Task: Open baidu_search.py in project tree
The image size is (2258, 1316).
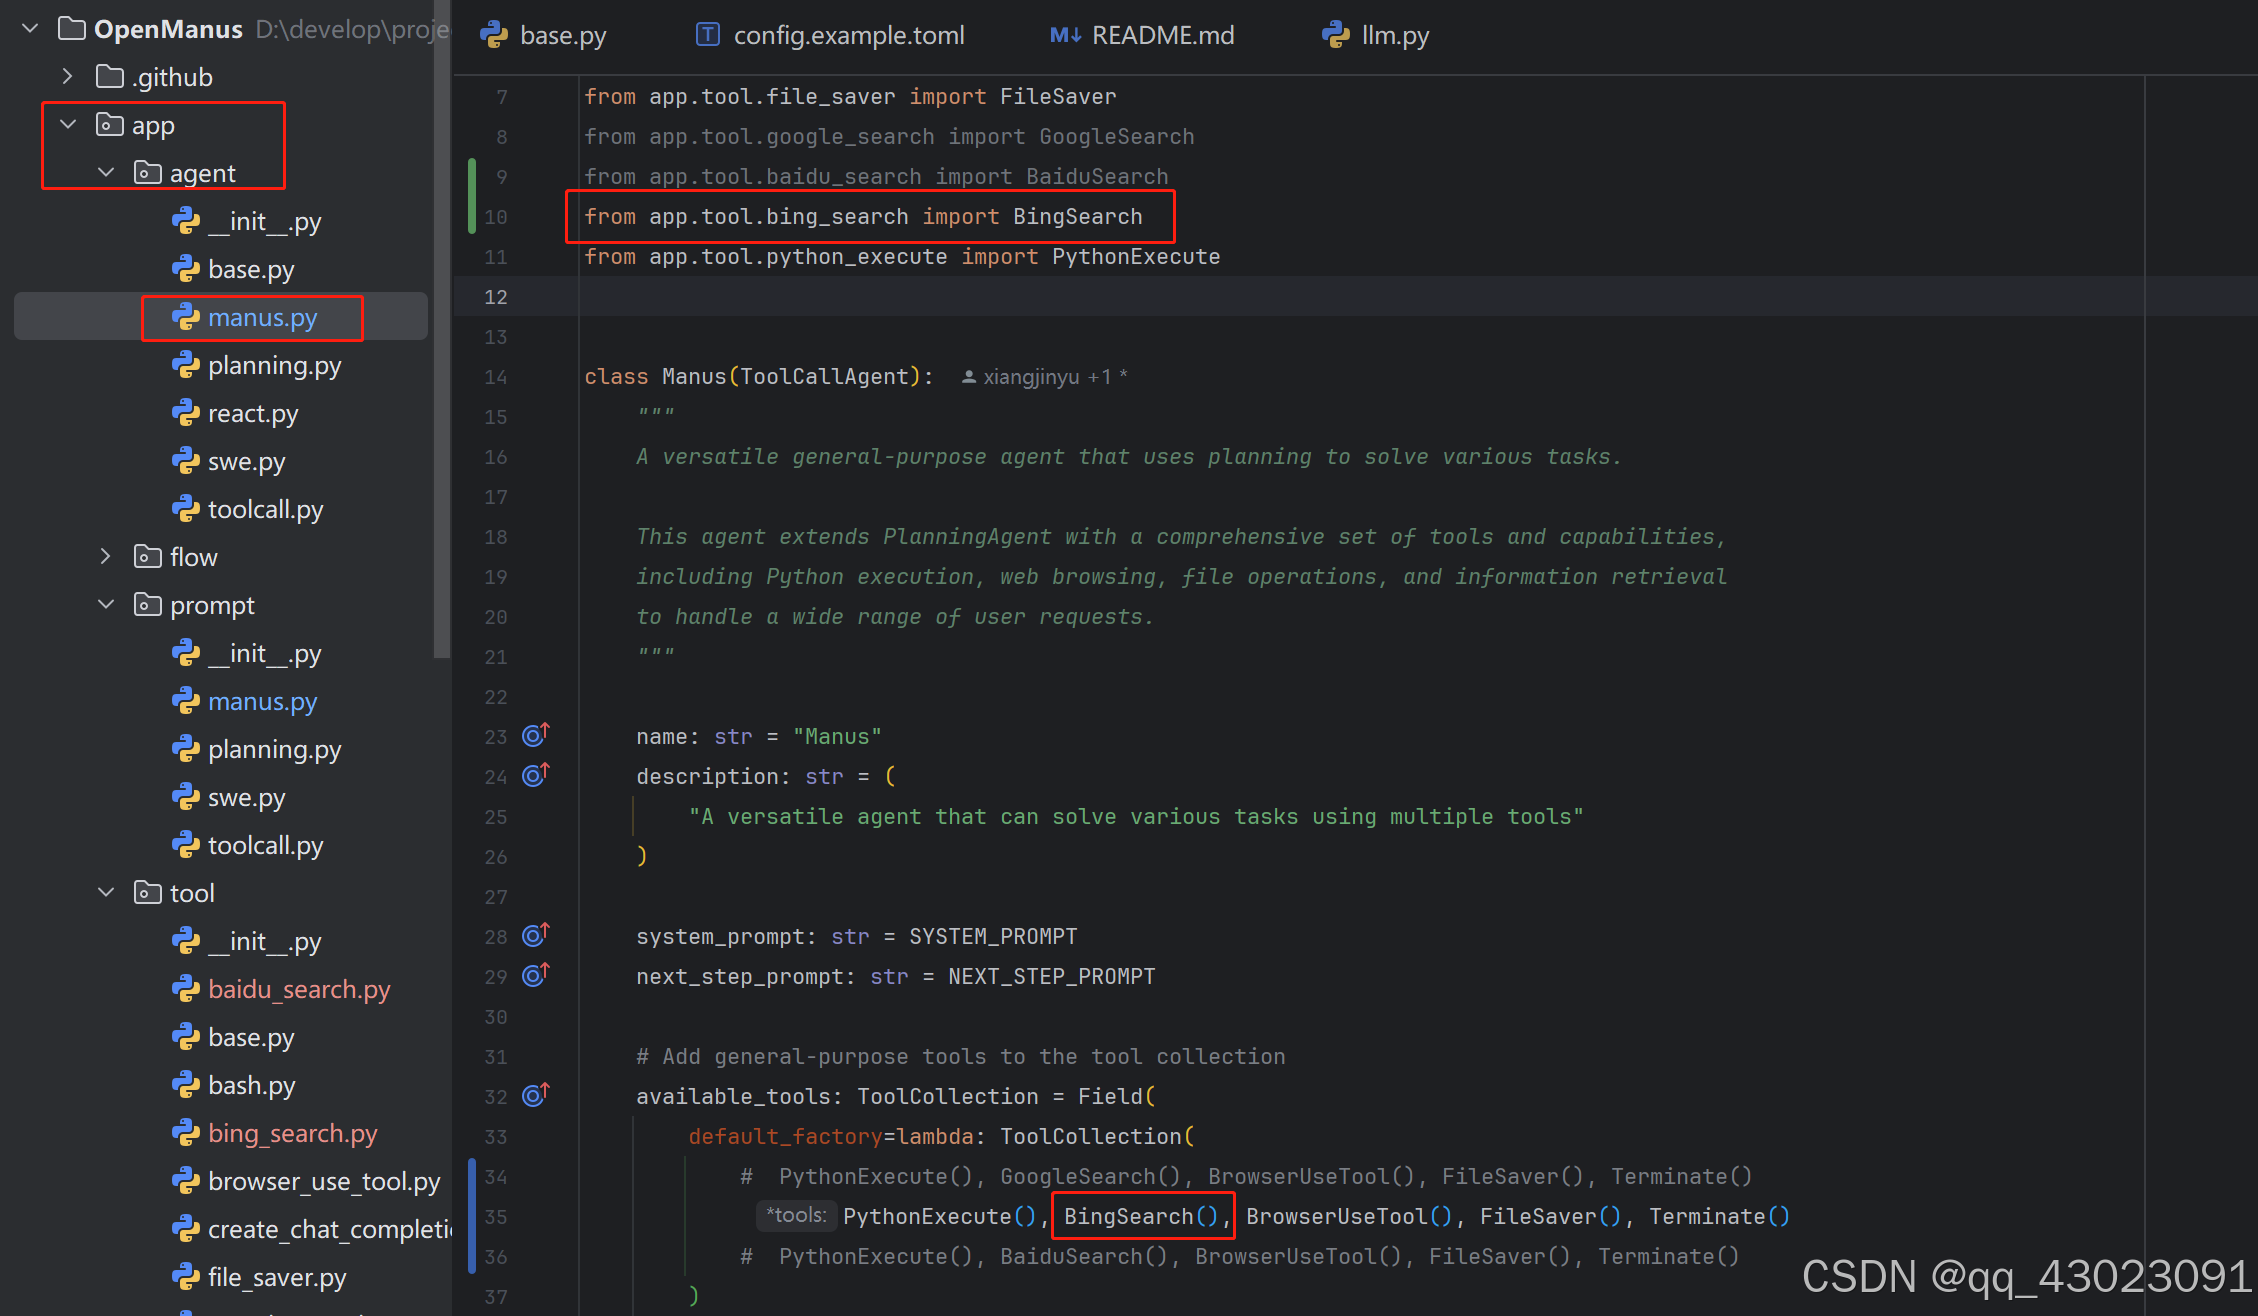Action: 298,989
